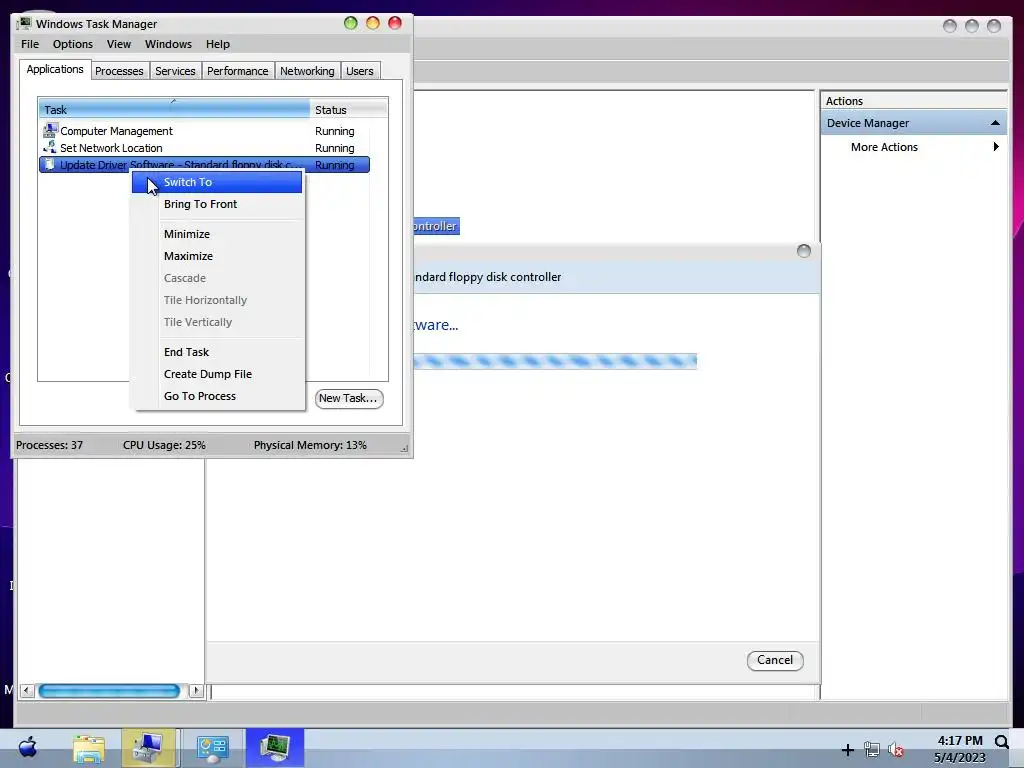Click More Actions in Actions pane

(x=884, y=147)
